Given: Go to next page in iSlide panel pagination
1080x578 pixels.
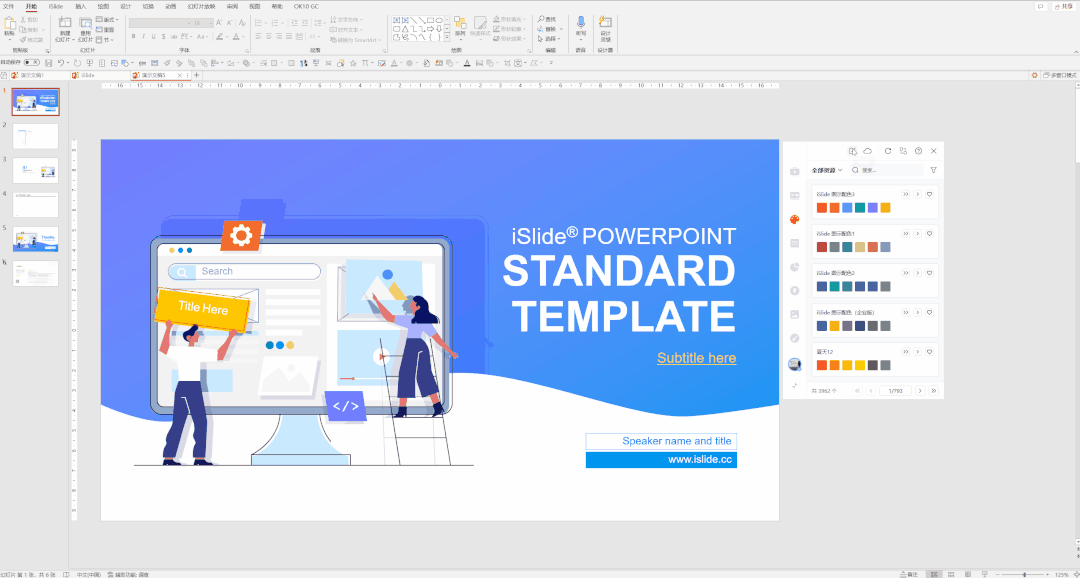Looking at the screenshot, I should (922, 391).
